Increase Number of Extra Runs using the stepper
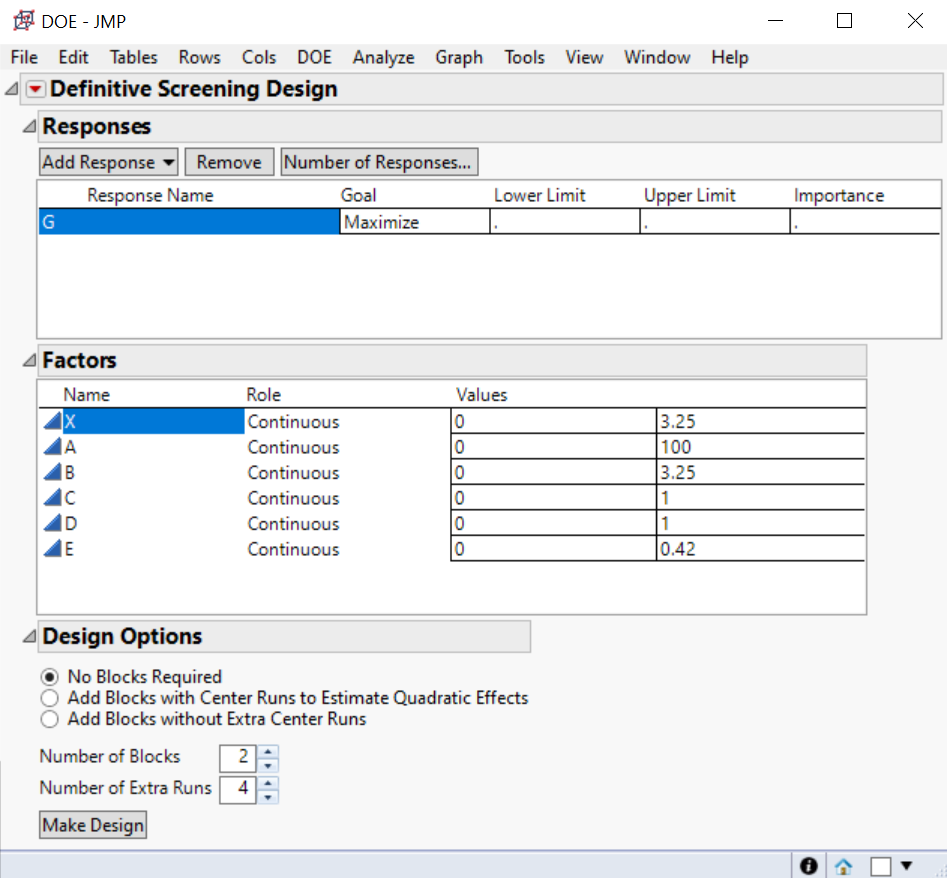The image size is (947, 878). pos(267,784)
